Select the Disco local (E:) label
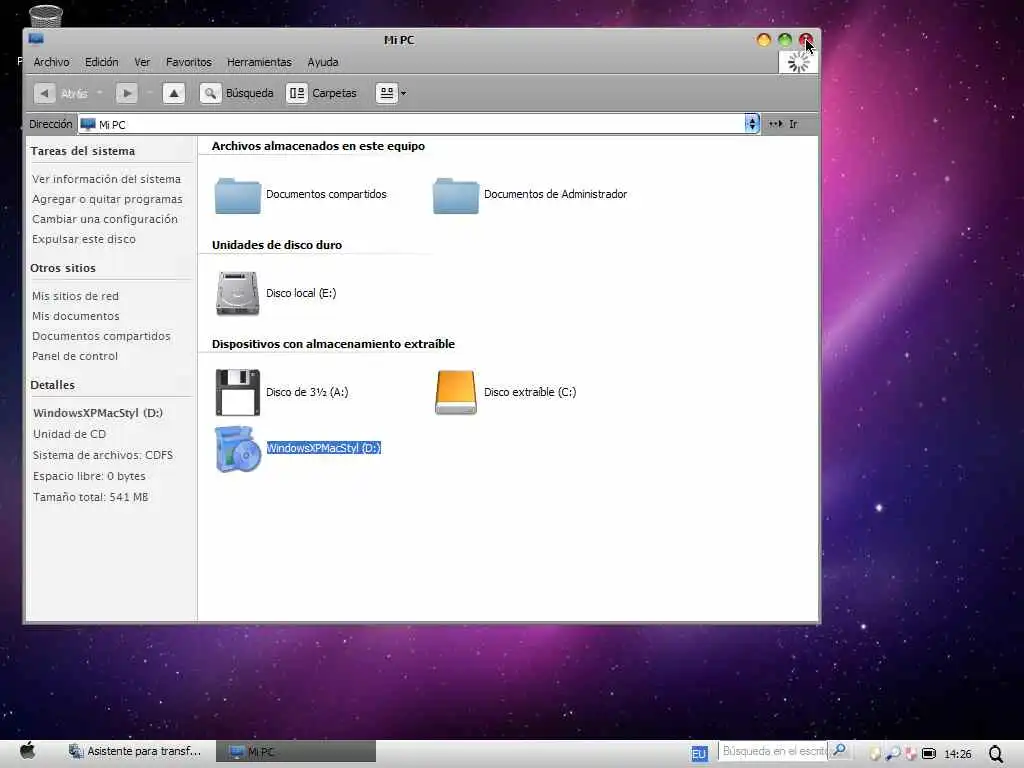The height and width of the screenshot is (768, 1024). pos(301,293)
